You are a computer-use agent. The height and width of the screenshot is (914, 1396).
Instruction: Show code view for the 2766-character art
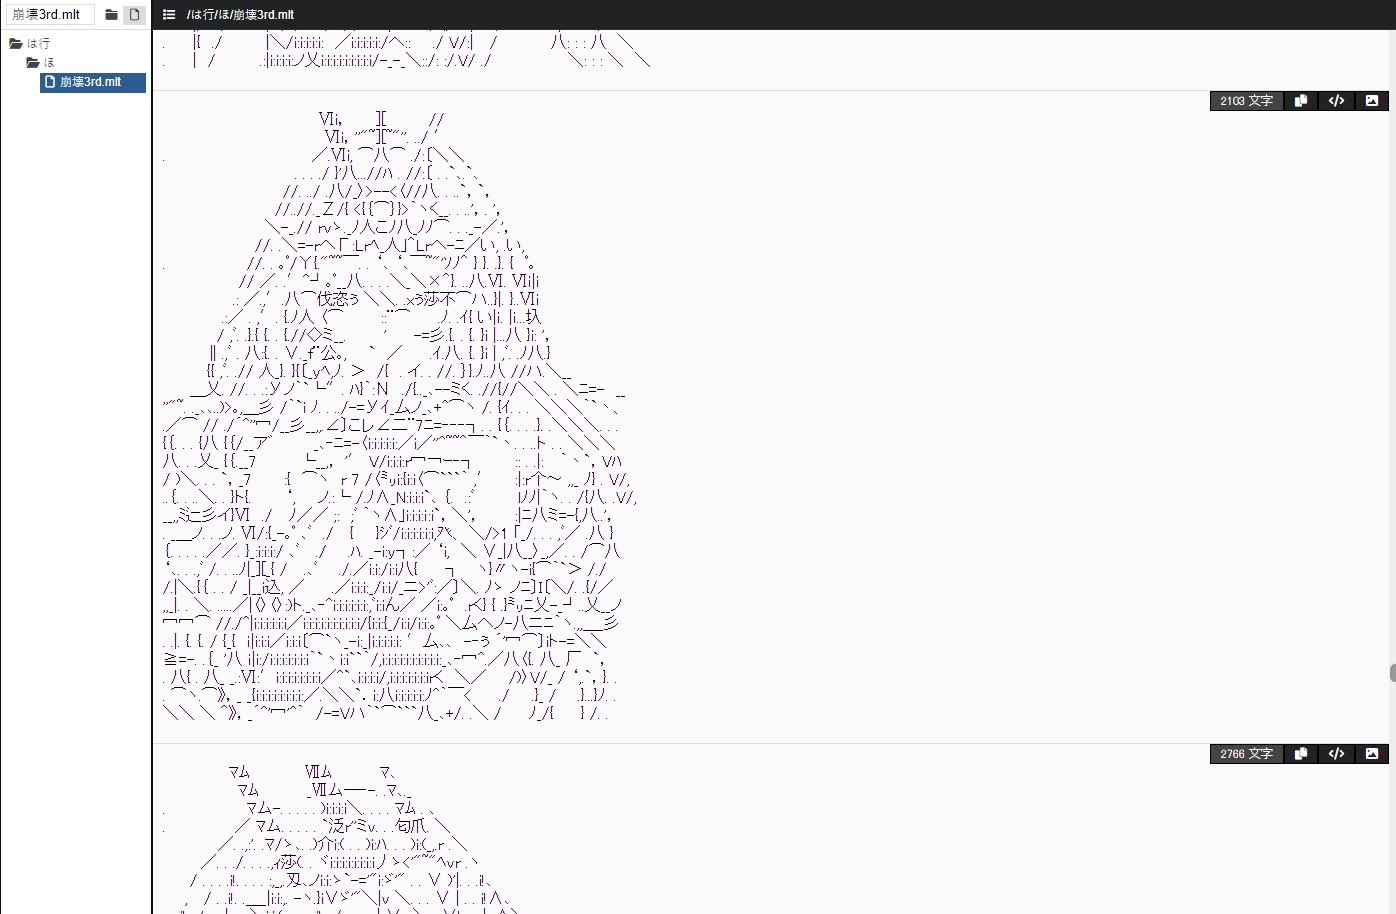tap(1336, 754)
